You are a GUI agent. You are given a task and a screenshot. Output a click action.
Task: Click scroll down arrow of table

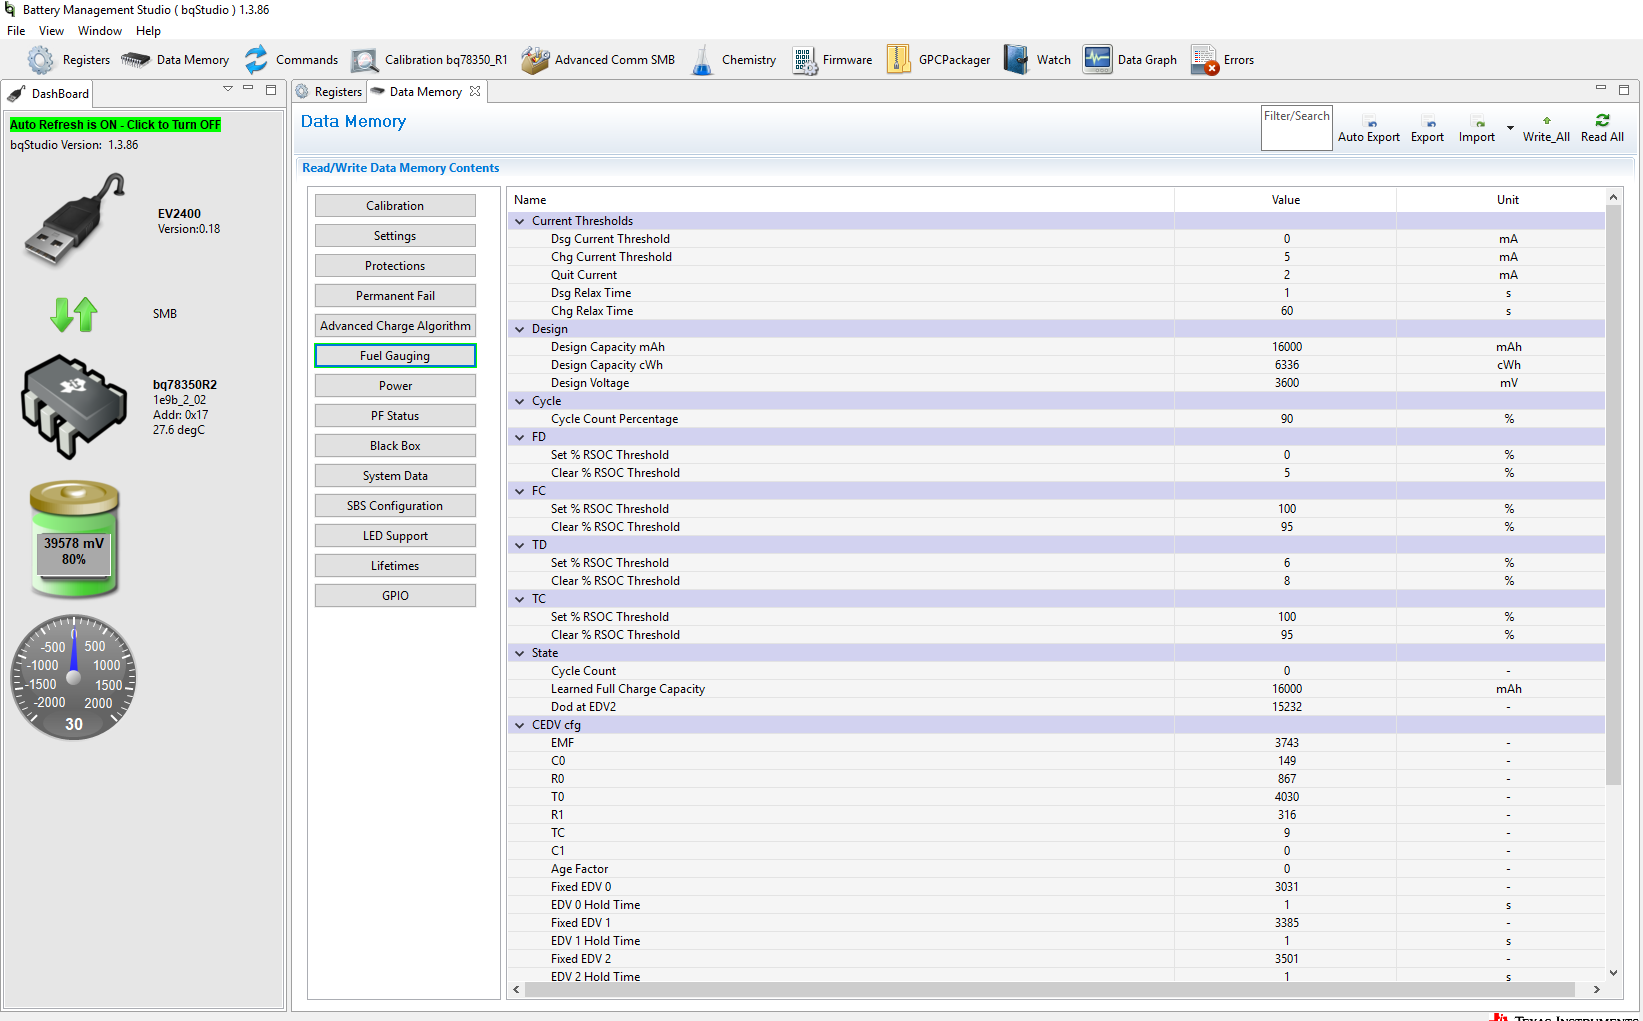1613,972
